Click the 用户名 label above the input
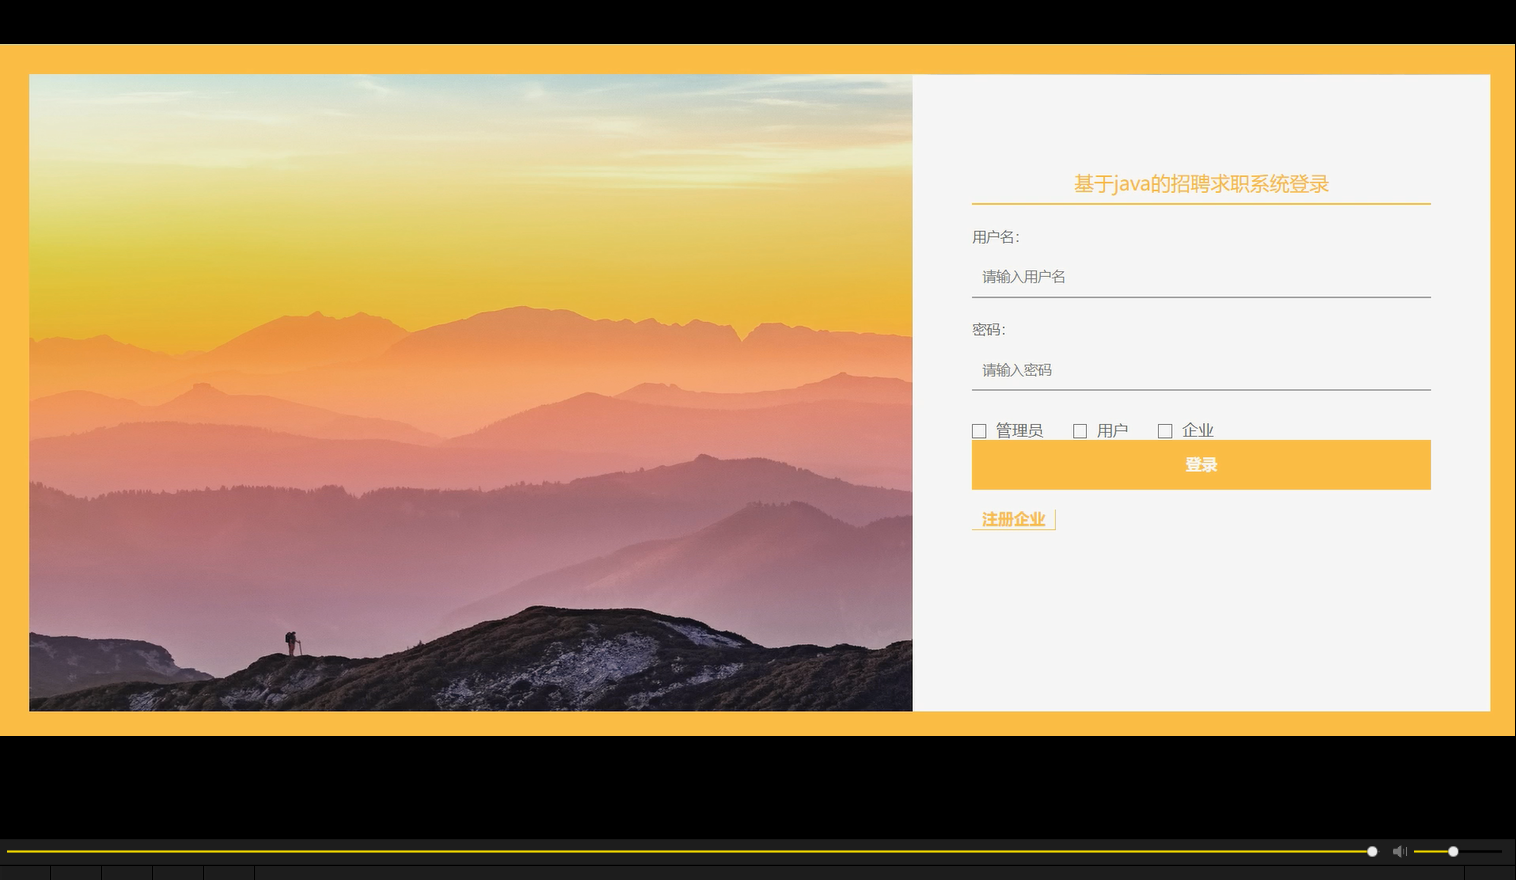 coord(996,237)
